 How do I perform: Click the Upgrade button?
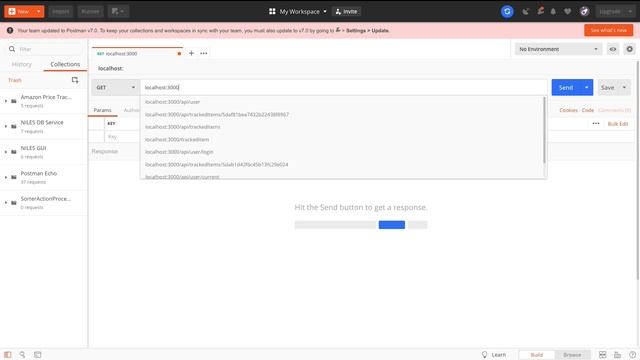[610, 11]
